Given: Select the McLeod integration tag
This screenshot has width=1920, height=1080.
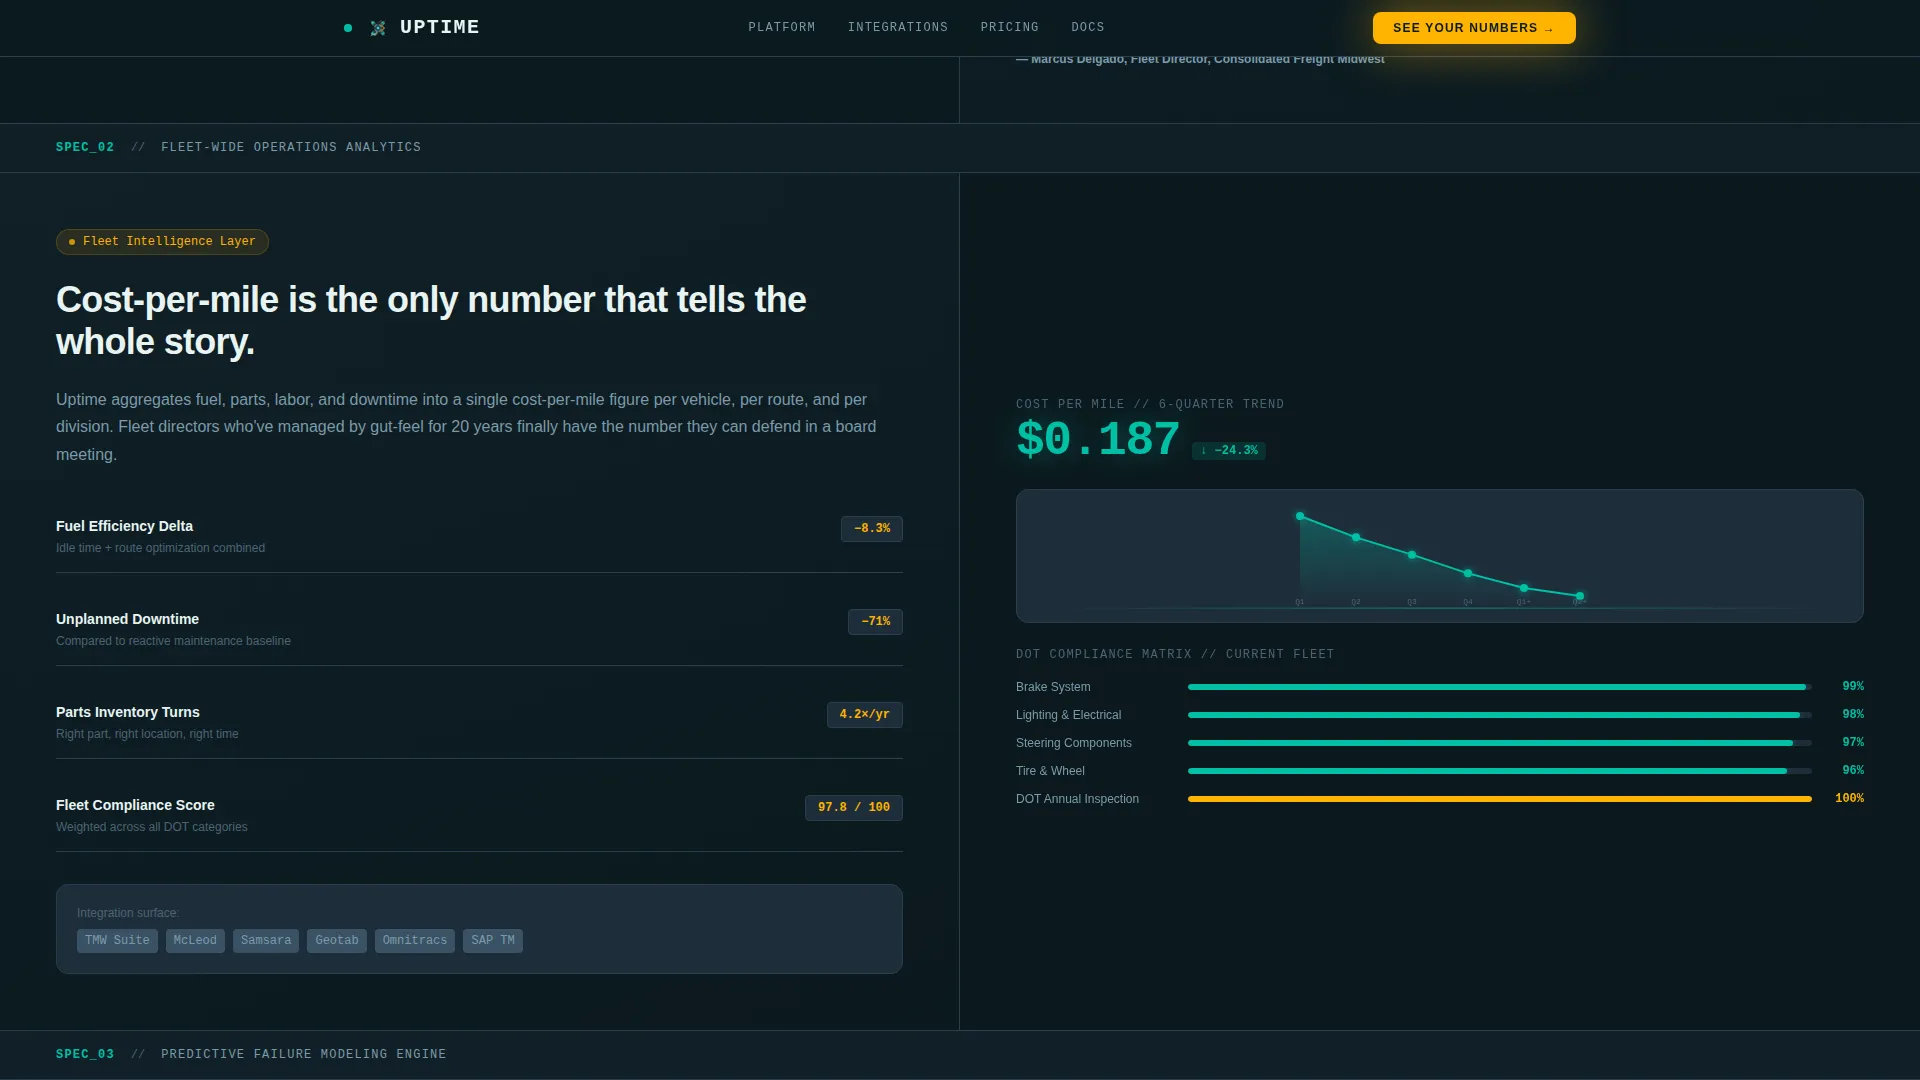Looking at the screenshot, I should pyautogui.click(x=195, y=941).
